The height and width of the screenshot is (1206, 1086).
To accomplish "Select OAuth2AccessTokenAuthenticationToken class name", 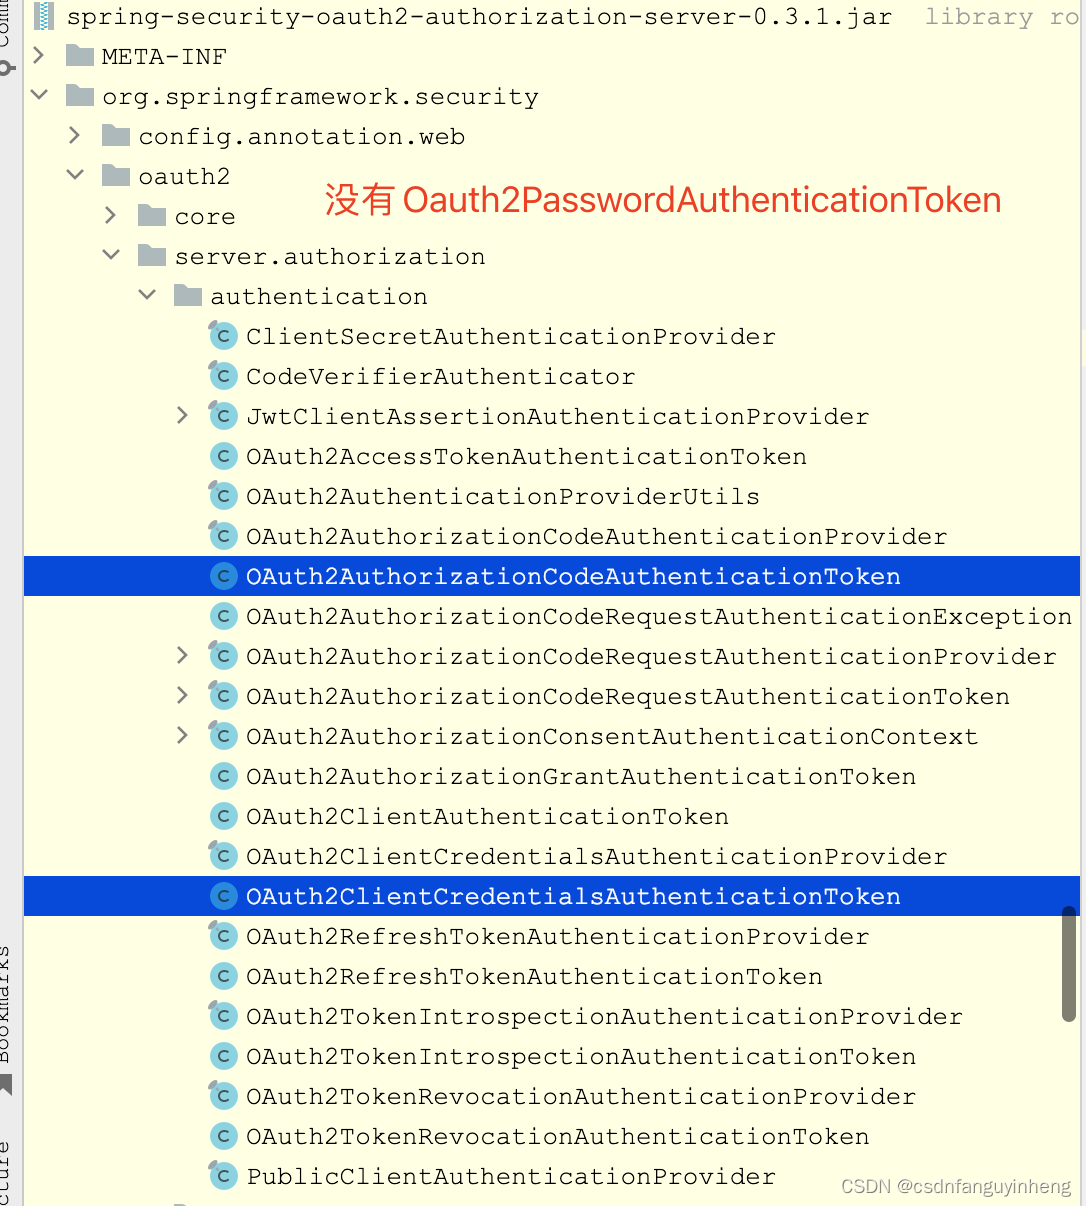I will (x=526, y=457).
